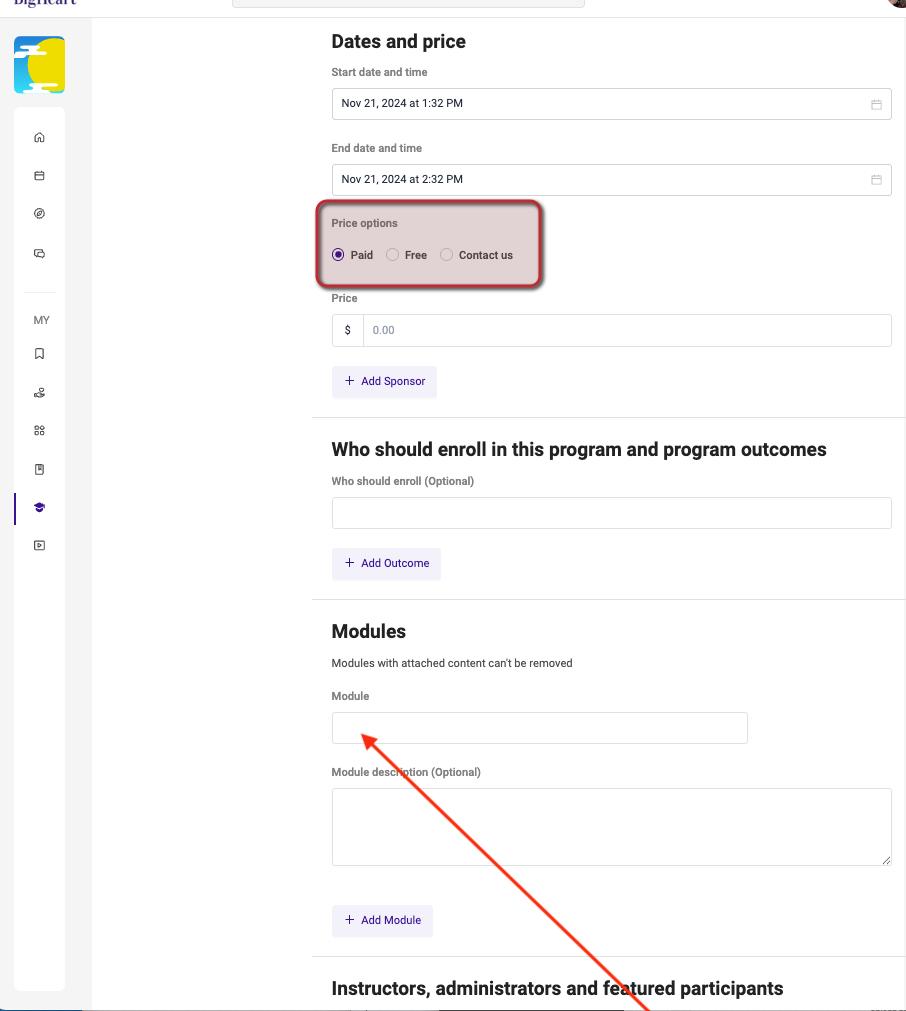The width and height of the screenshot is (906, 1011).
Task: Click the 'Modules with attached content' note
Action: click(452, 663)
